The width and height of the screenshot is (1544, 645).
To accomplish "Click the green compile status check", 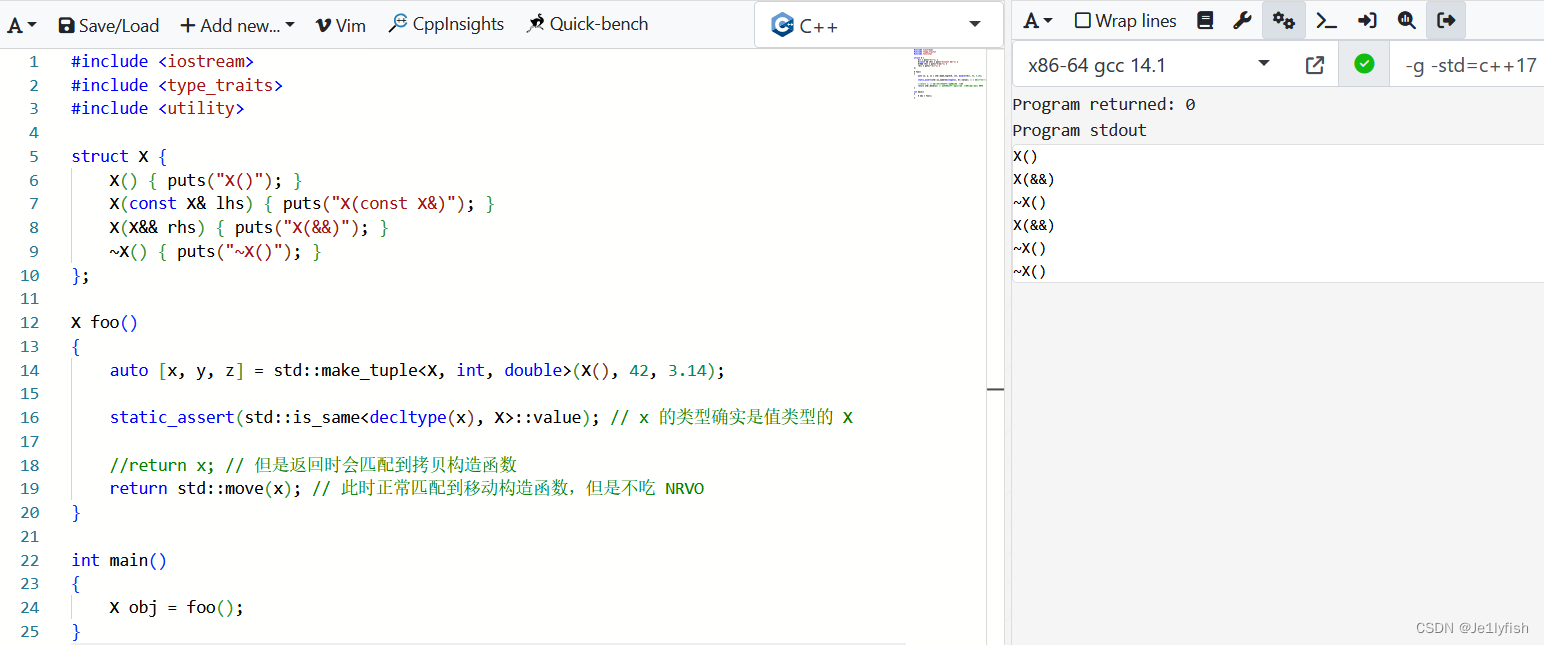I will (1364, 62).
